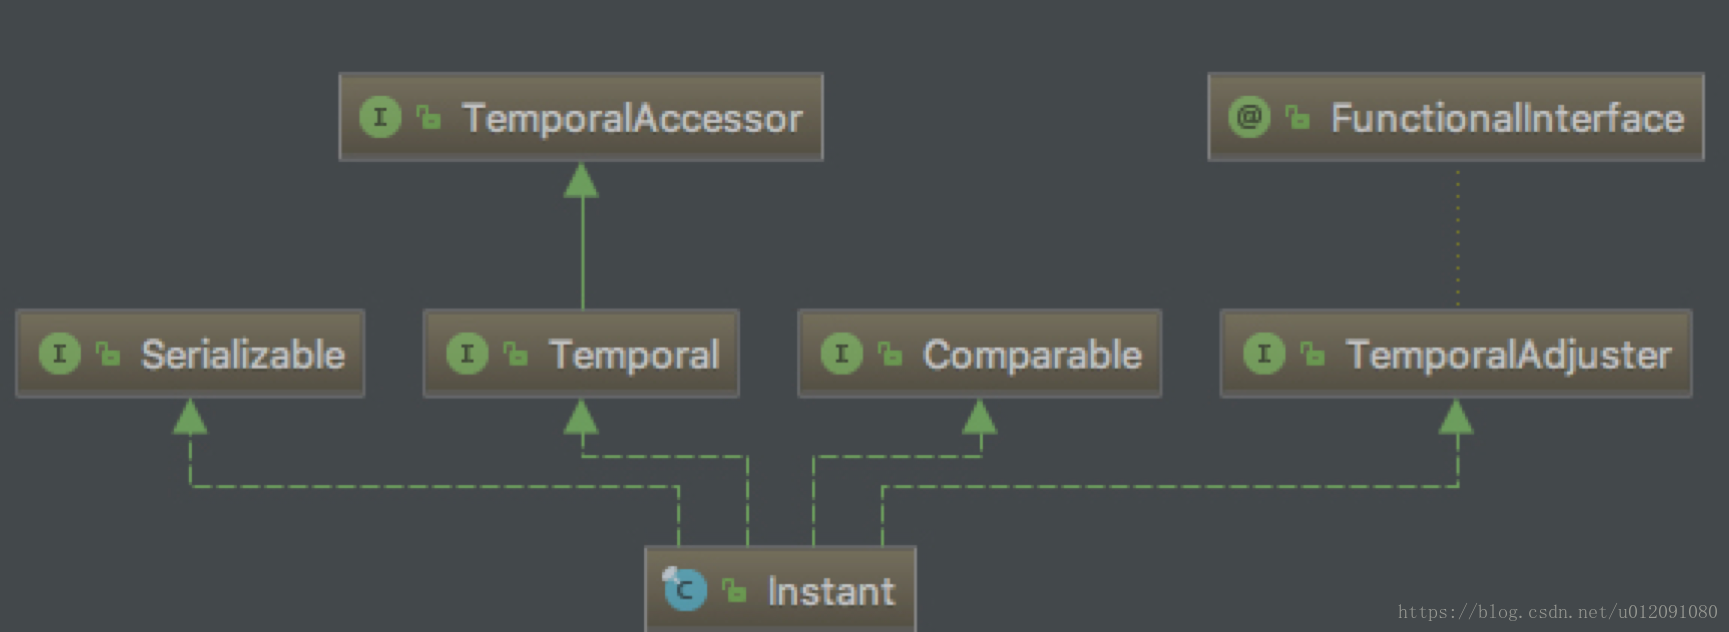Click the public visibility icon on Instant
Screen dimensions: 1729x632
click(x=735, y=591)
